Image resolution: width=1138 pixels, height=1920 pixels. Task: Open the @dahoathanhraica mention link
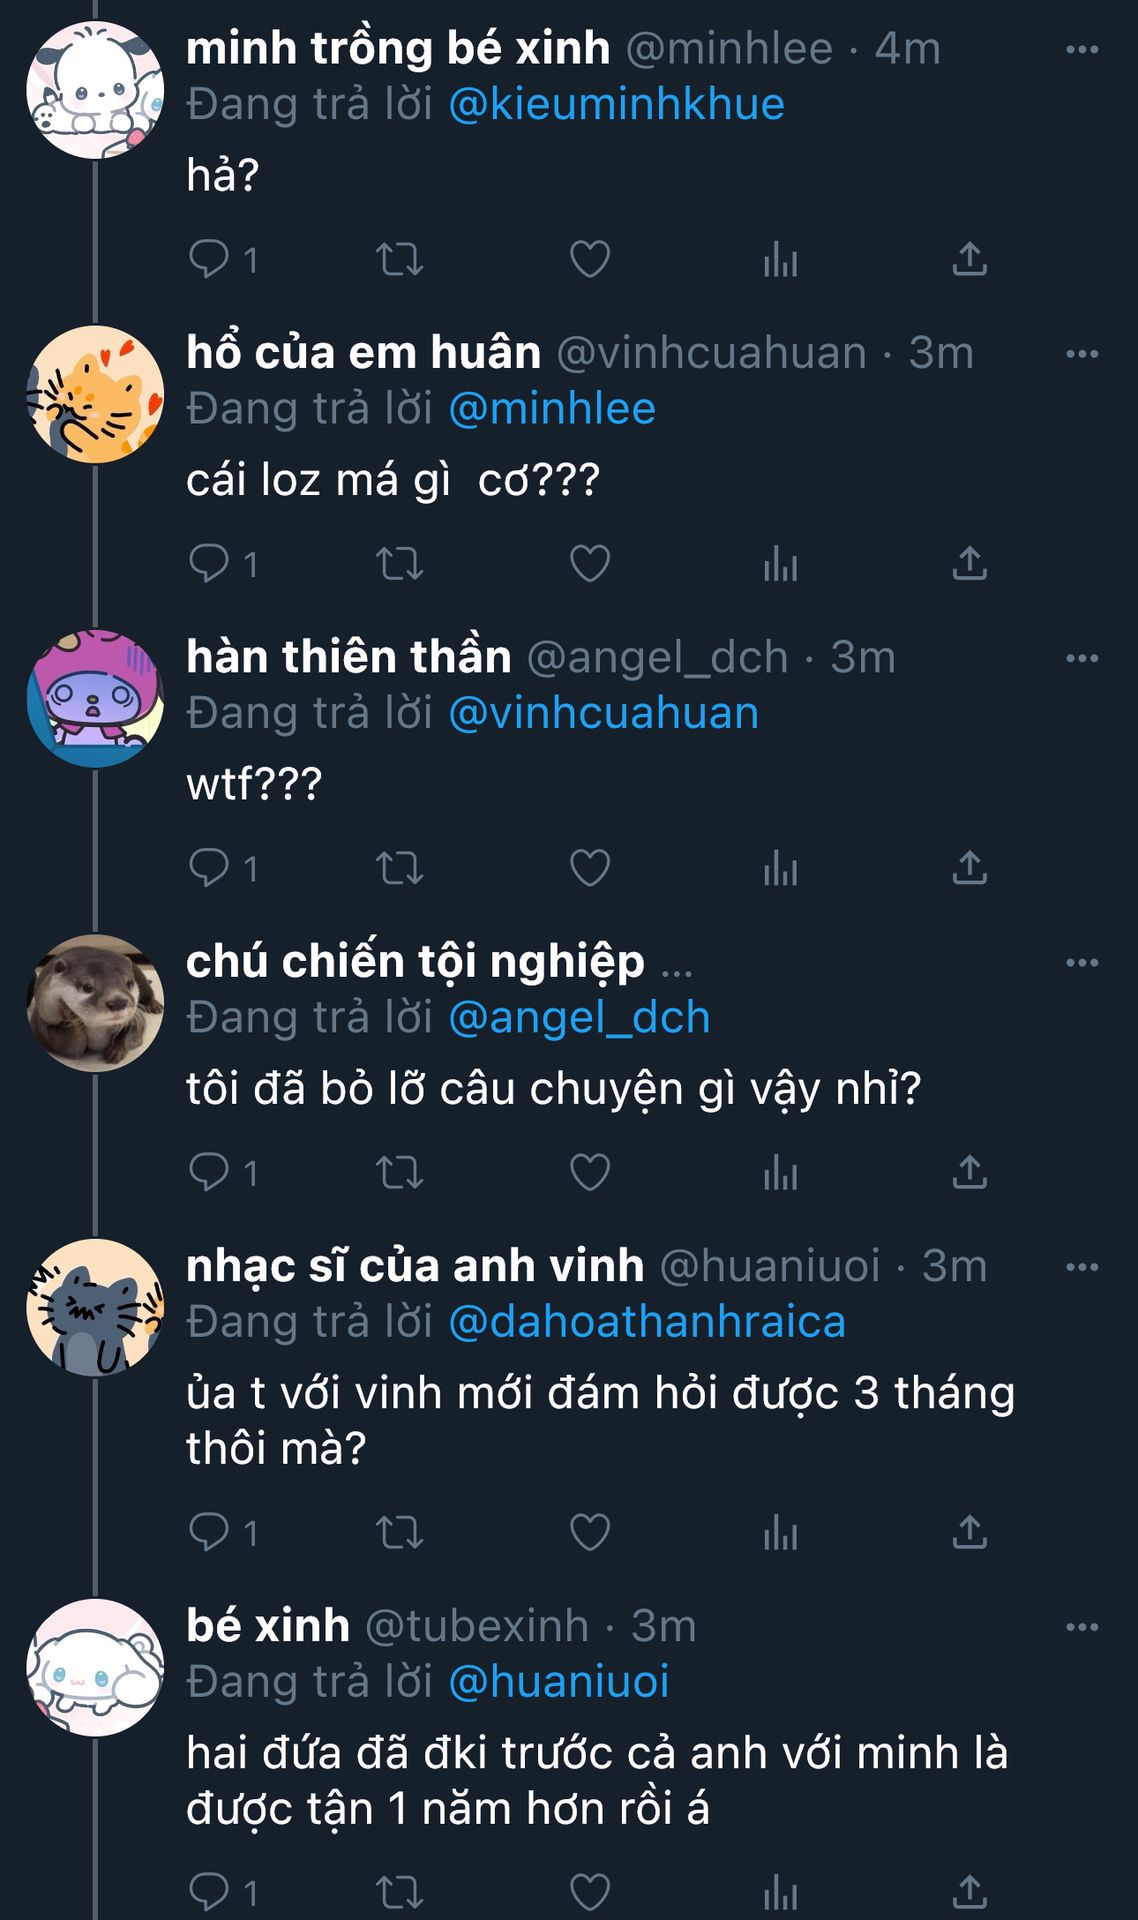pyautogui.click(x=647, y=1322)
